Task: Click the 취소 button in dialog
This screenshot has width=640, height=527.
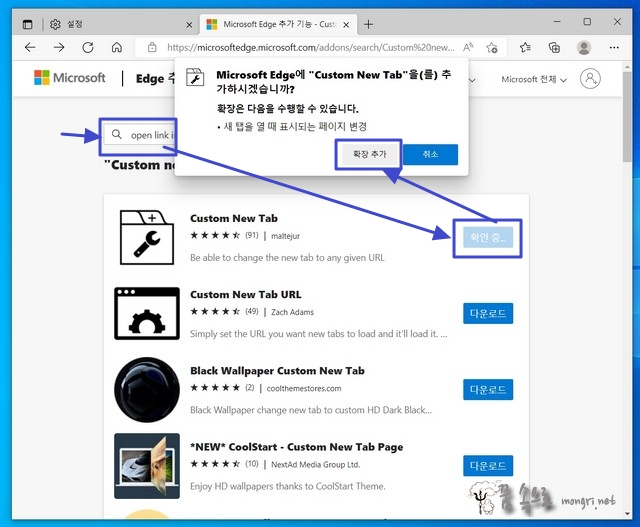Action: (x=431, y=154)
